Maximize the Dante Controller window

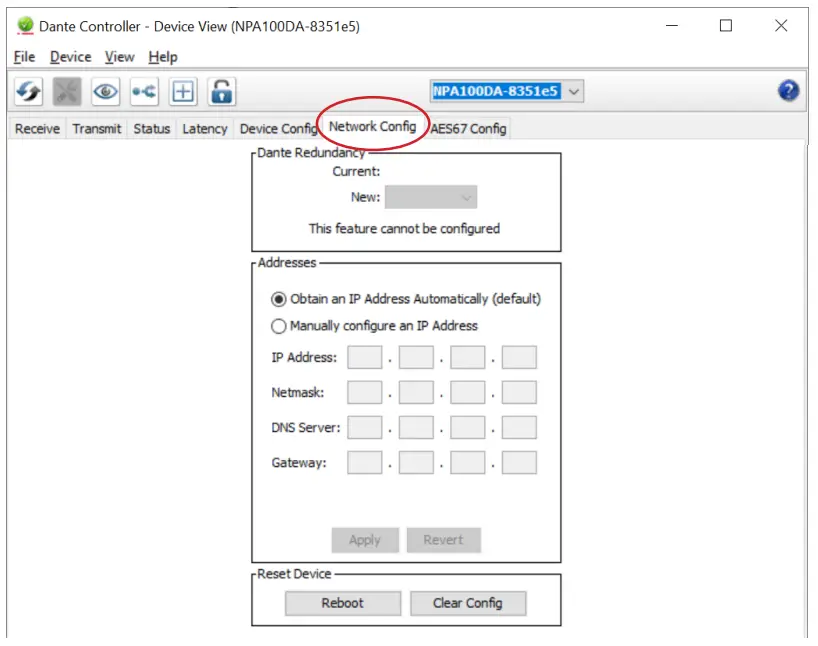(x=726, y=26)
